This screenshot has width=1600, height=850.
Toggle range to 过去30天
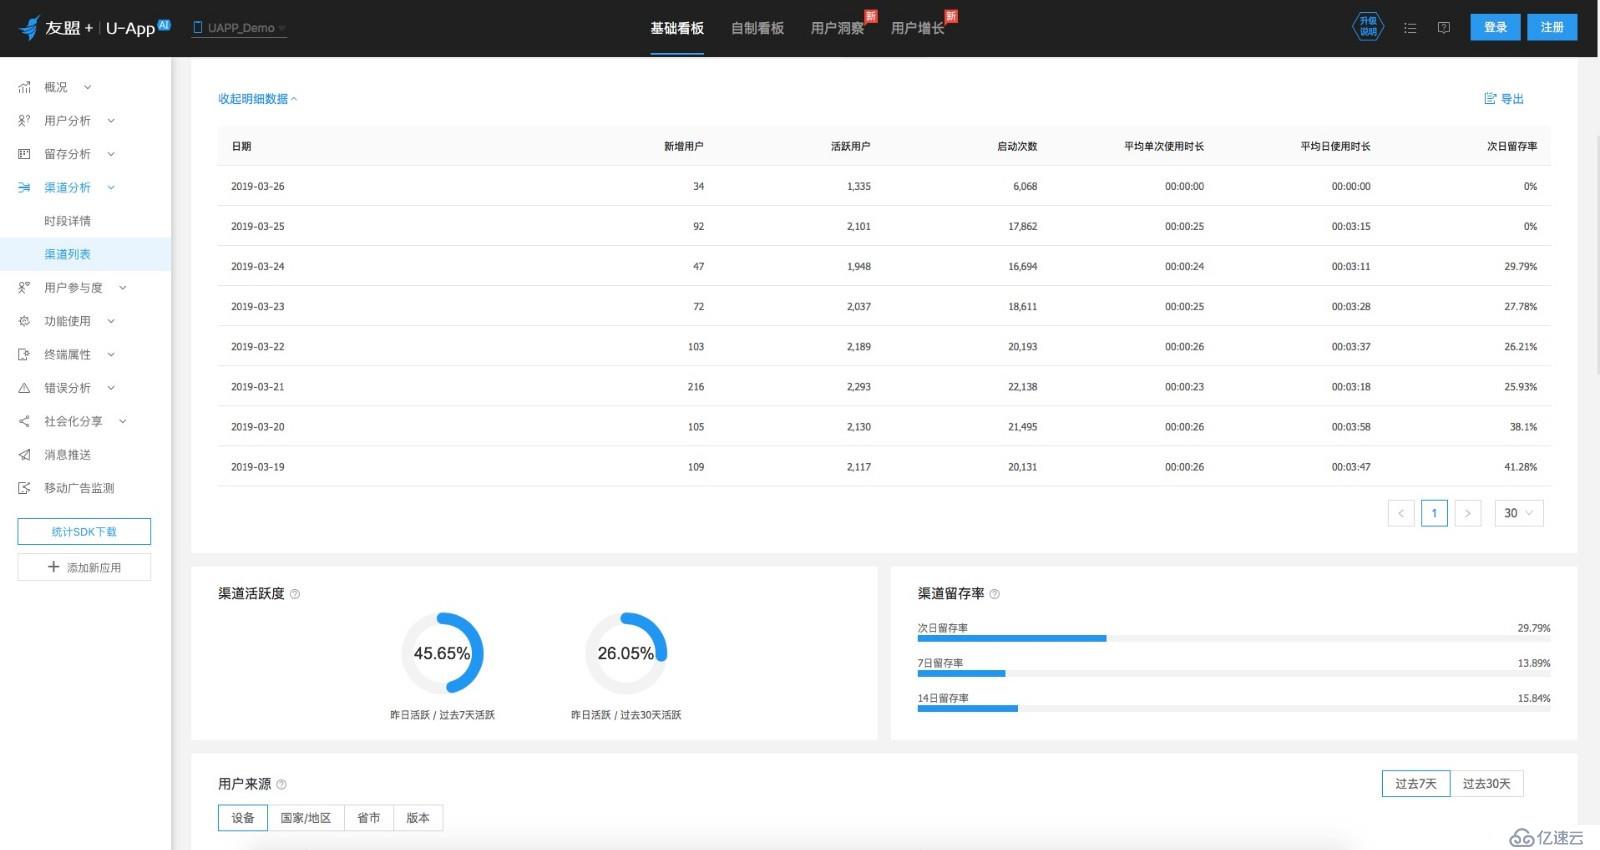(1487, 784)
